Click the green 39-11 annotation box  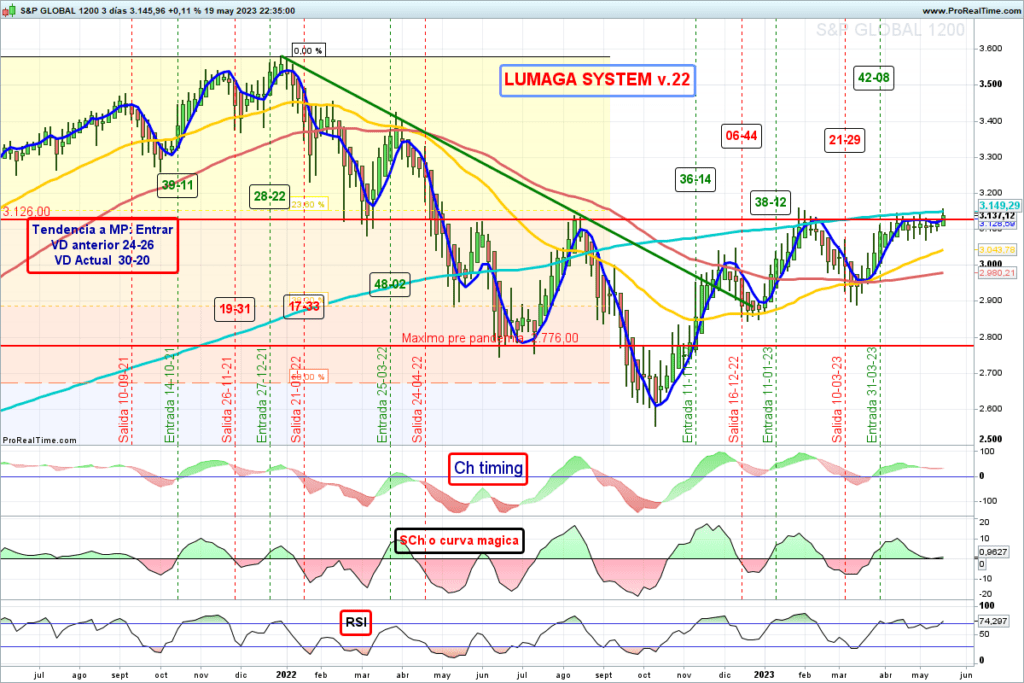click(x=178, y=185)
